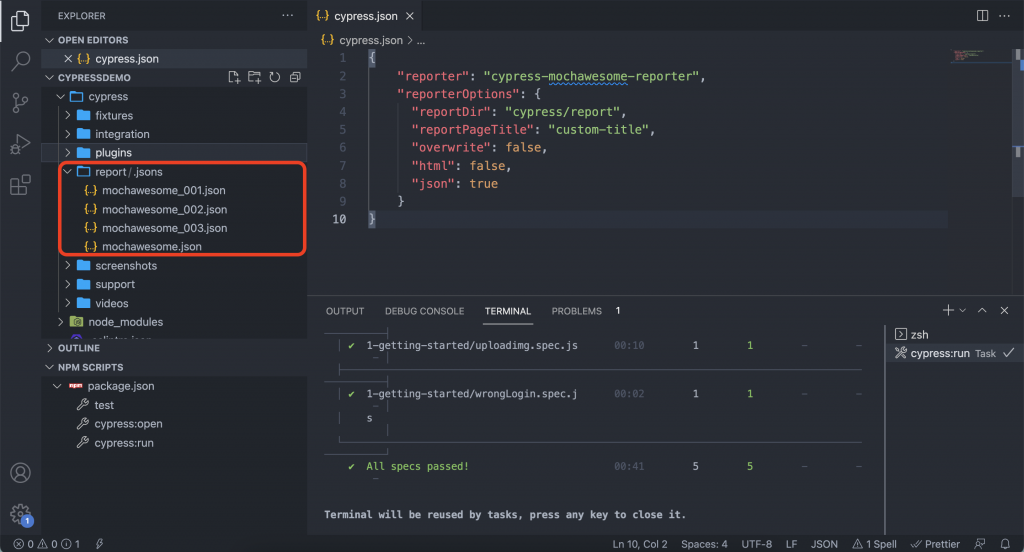The image size is (1024, 552).
Task: Open the Accounts icon in activity bar
Action: [x=20, y=472]
